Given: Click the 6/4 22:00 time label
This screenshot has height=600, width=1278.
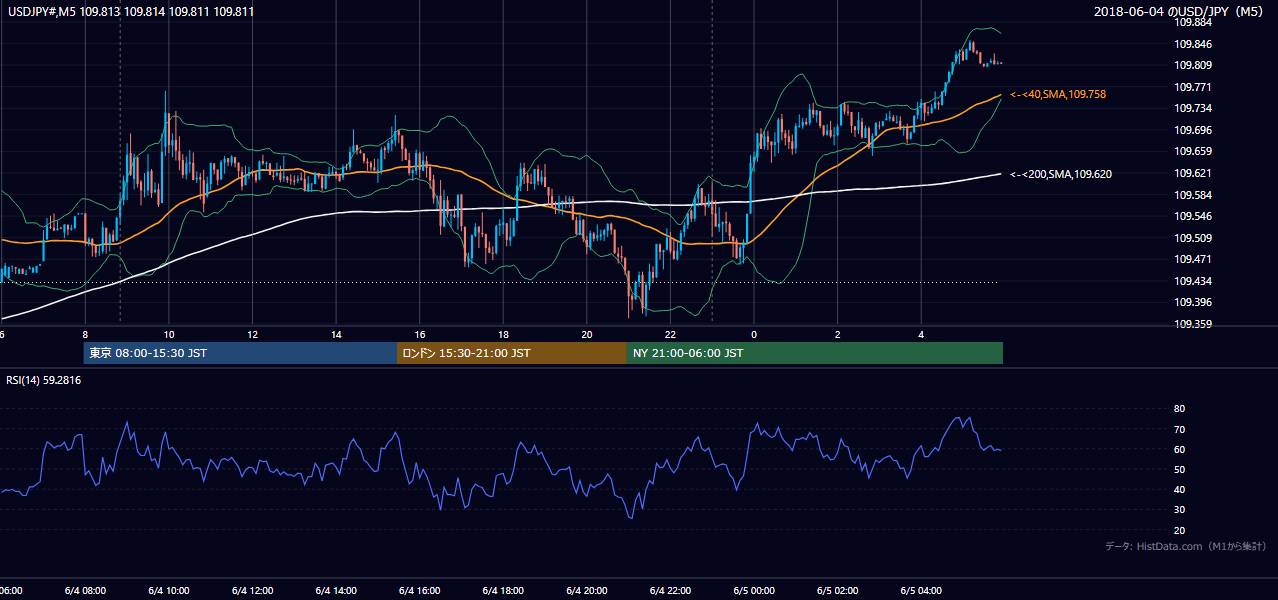Looking at the screenshot, I should click(670, 591).
